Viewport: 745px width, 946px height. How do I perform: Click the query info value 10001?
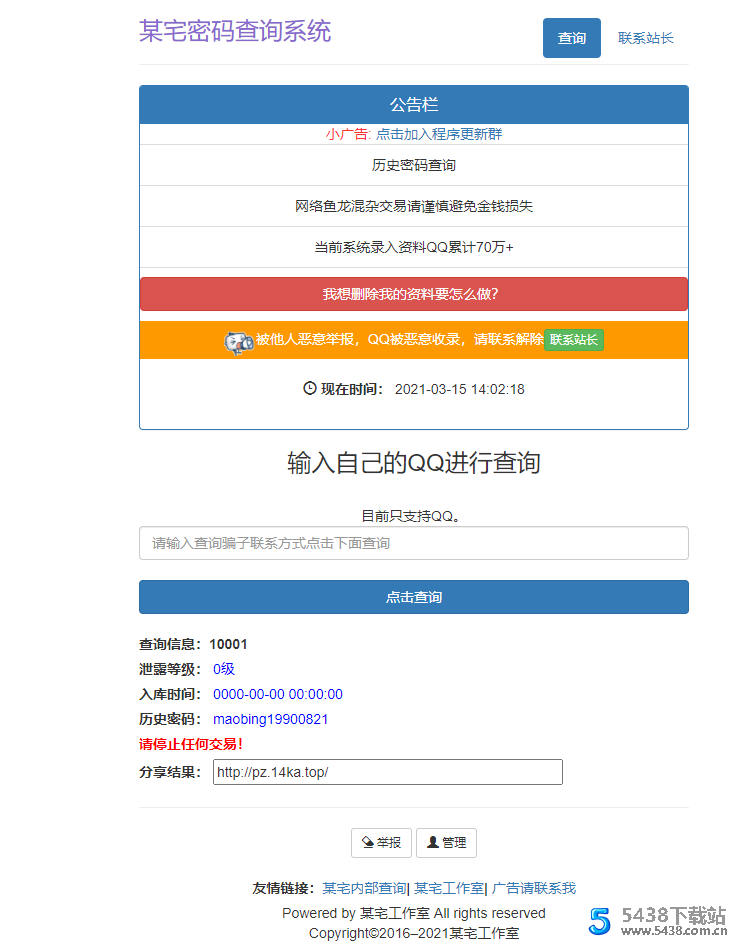[x=228, y=644]
